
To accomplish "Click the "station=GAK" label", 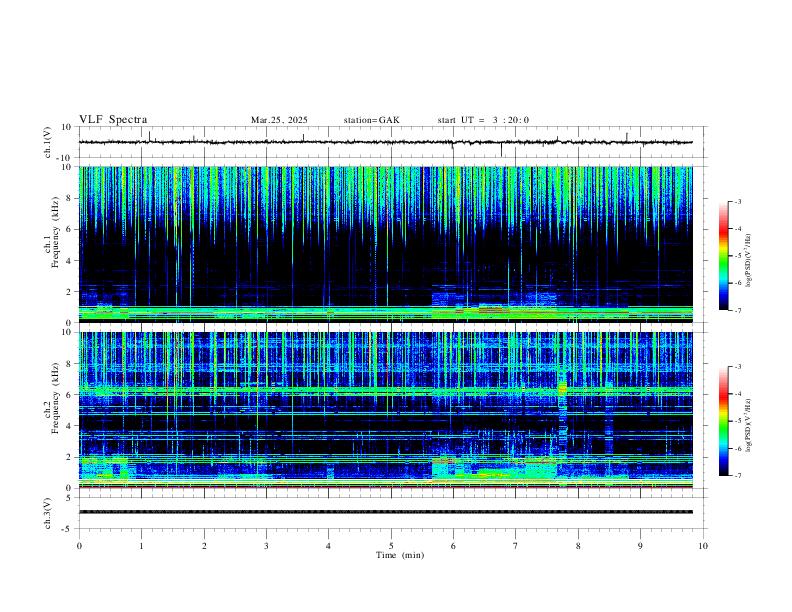I will [371, 120].
